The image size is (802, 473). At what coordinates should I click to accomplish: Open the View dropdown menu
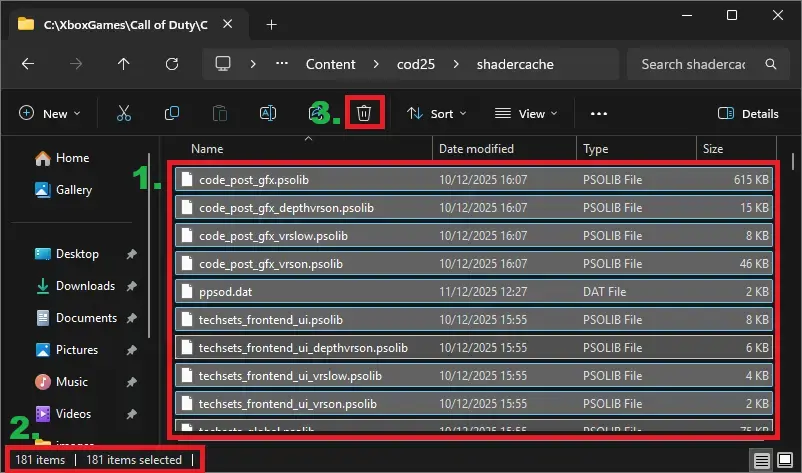(526, 114)
